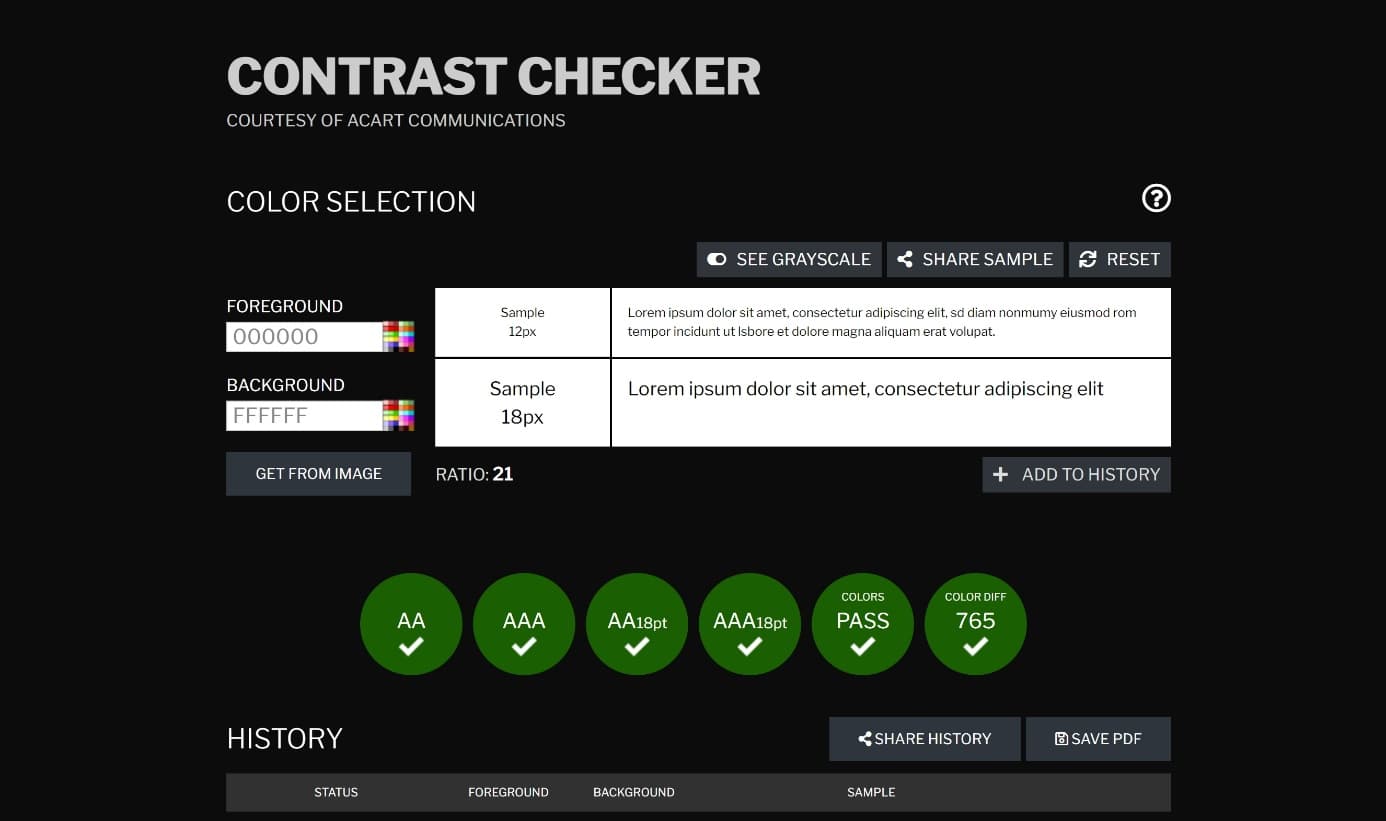This screenshot has height=821, width=1386.
Task: Click the background hex input field
Action: [303, 416]
